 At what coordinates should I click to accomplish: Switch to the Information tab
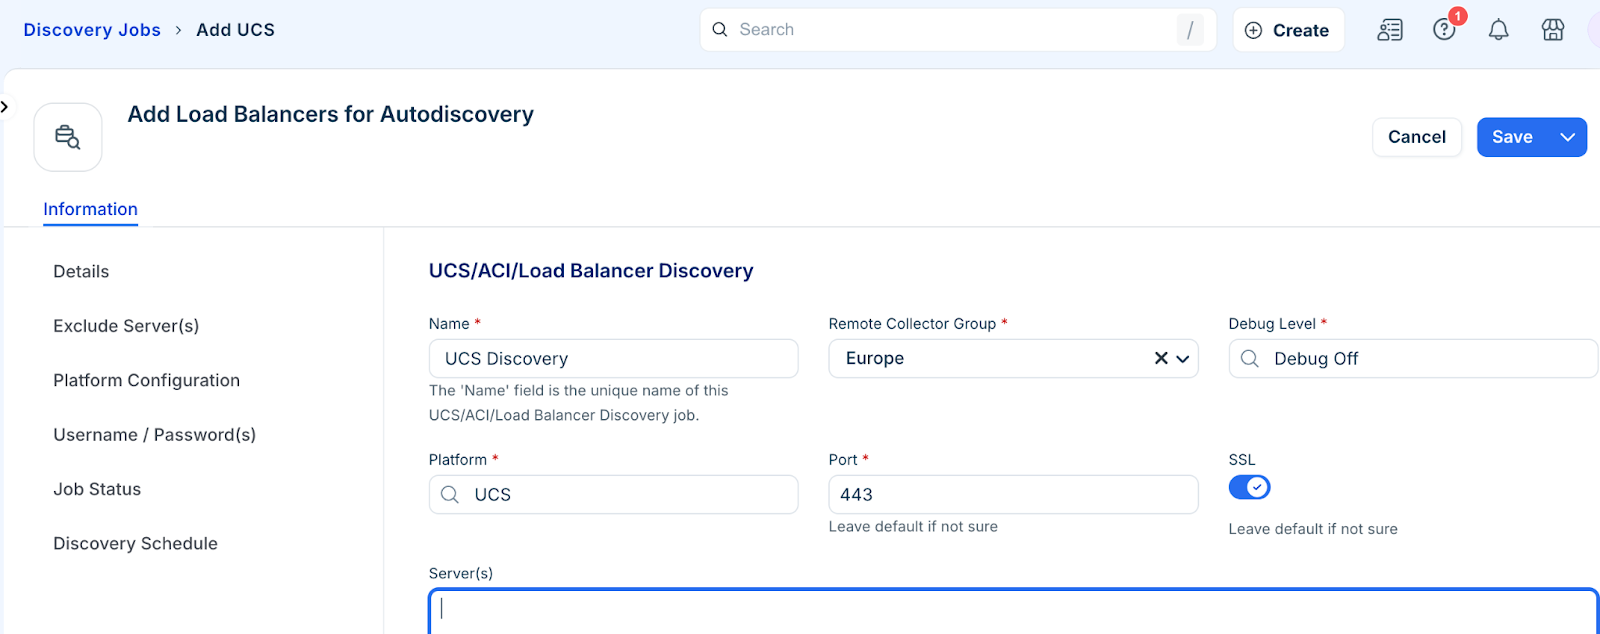pos(90,209)
